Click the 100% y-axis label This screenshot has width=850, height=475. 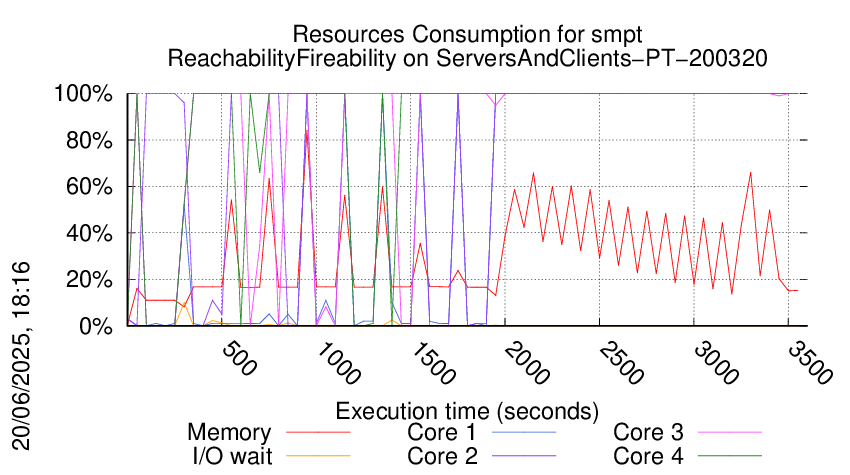pyautogui.click(x=83, y=94)
